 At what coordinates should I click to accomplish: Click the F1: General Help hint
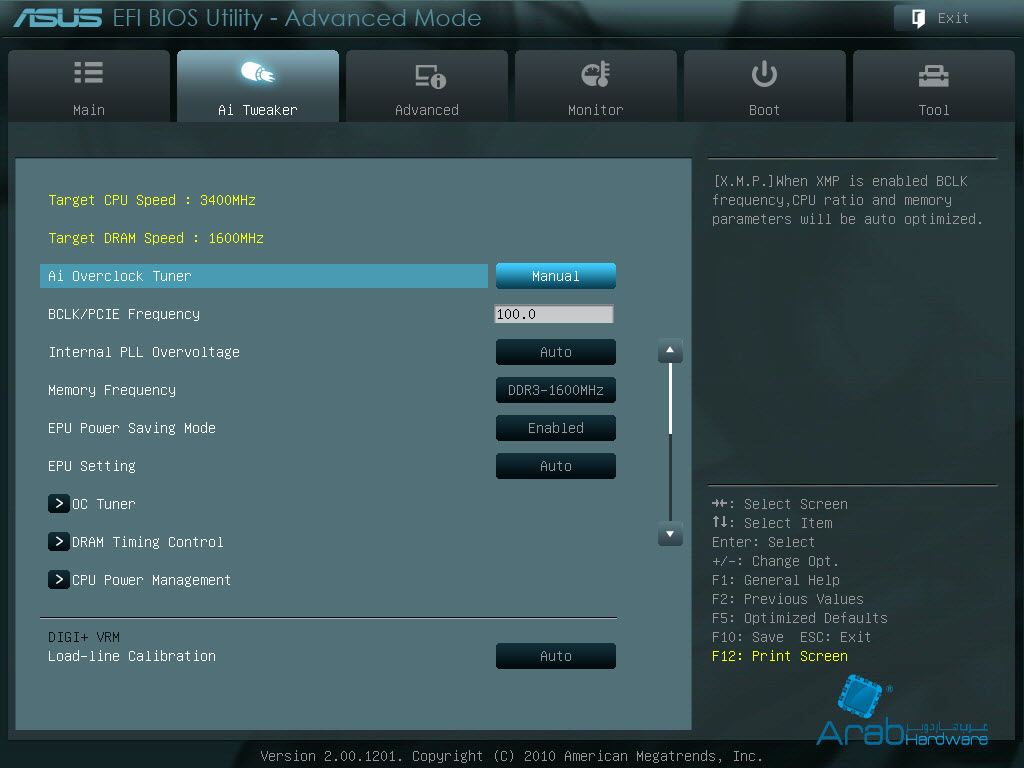[776, 580]
